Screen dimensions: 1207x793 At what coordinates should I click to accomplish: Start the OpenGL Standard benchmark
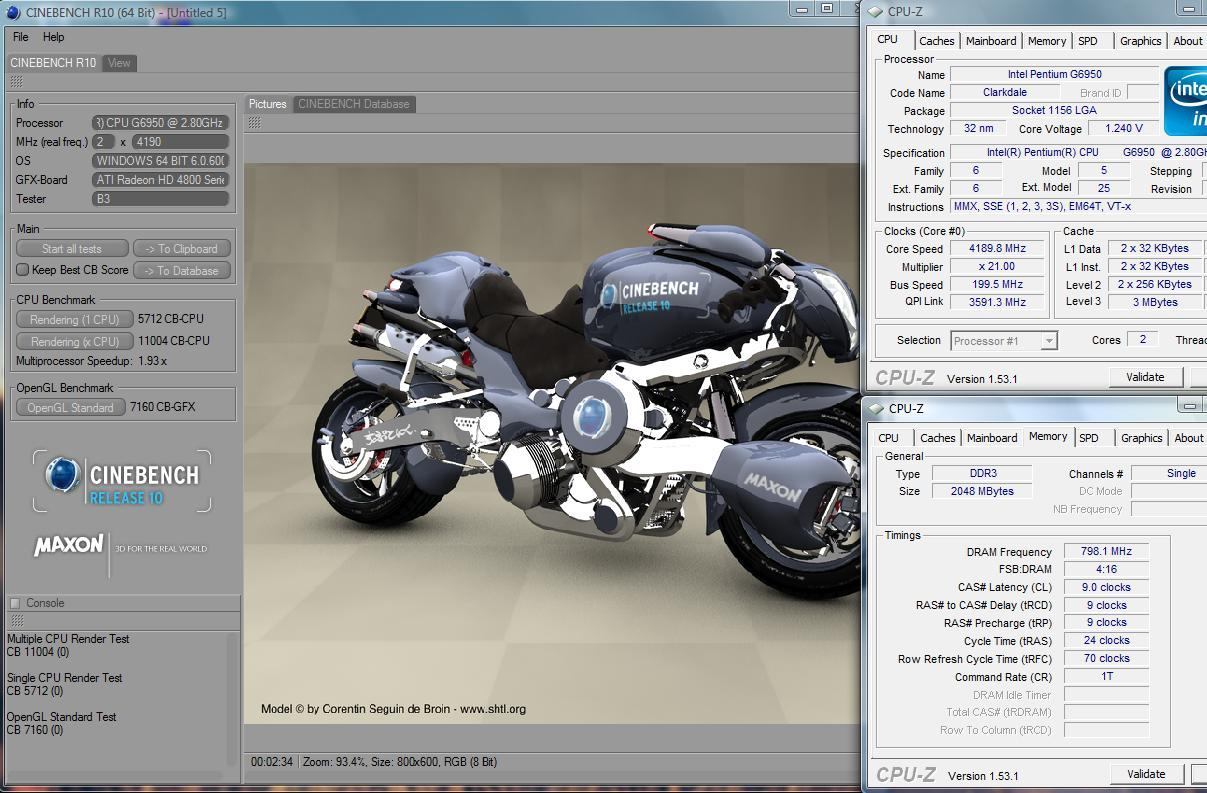click(x=70, y=407)
